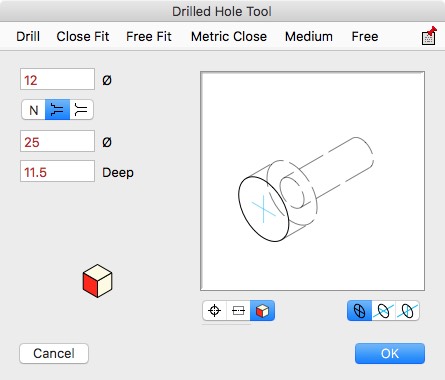Click the OK button
445x380 pixels.
point(390,353)
